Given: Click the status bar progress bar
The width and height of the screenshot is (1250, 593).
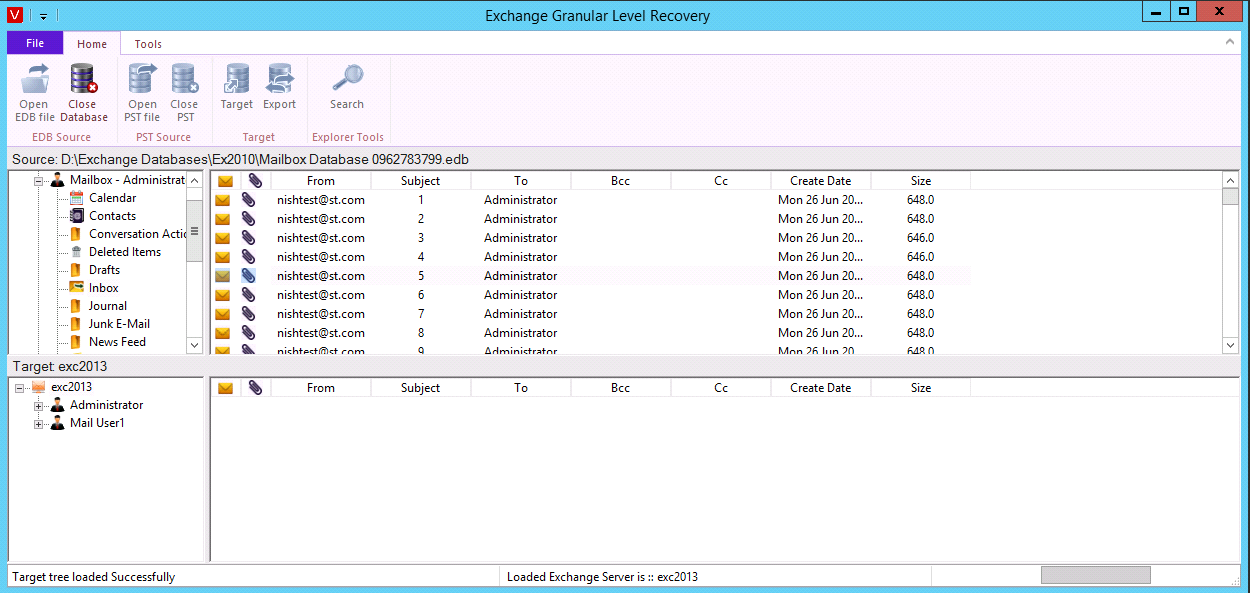Looking at the screenshot, I should 1096,576.
